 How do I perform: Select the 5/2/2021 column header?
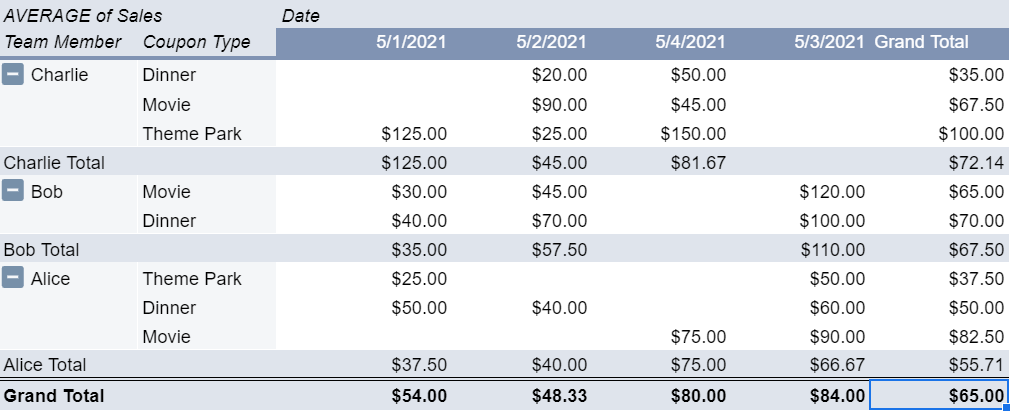[x=551, y=43]
